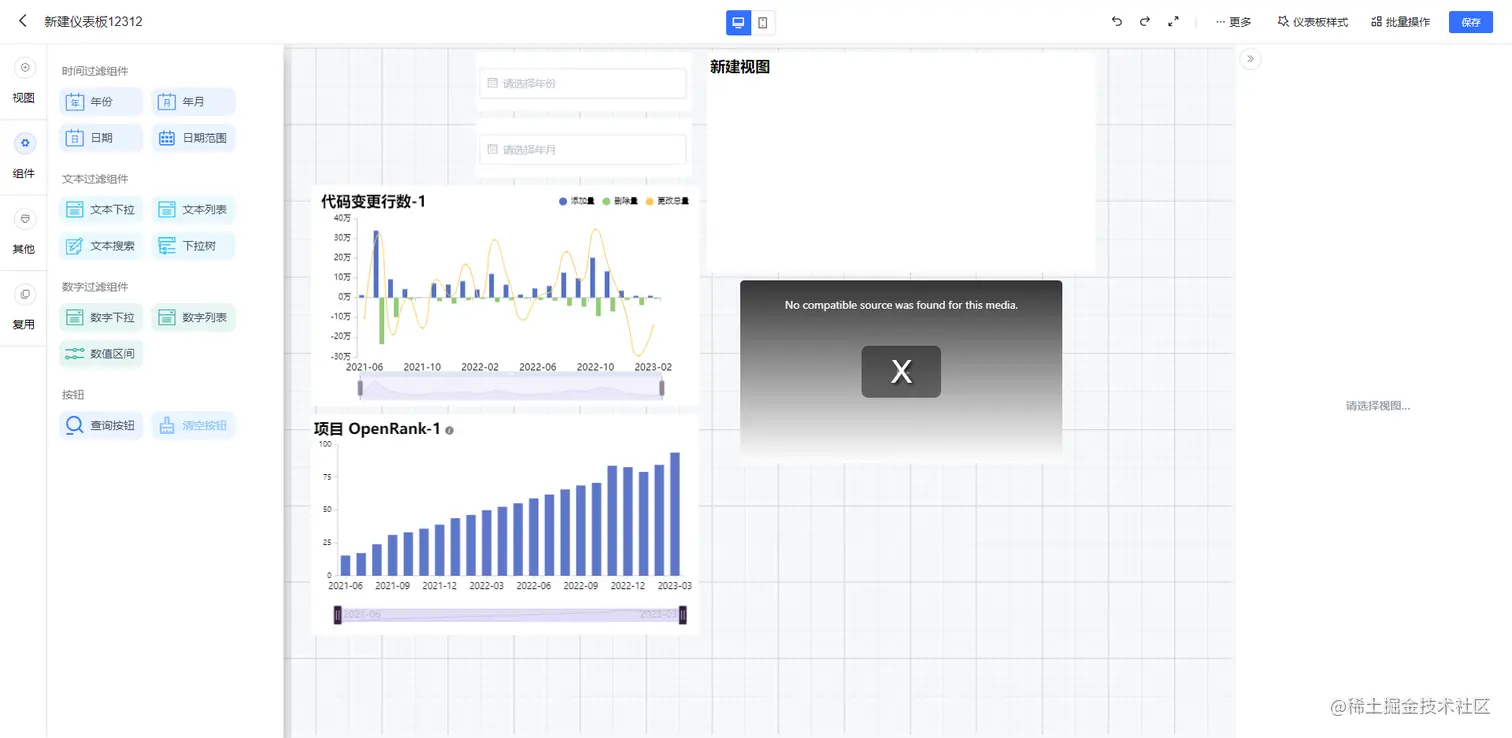Screen dimensions: 1512x738
Task: Add the 数值区间 numeric range component
Action: [x=101, y=354]
